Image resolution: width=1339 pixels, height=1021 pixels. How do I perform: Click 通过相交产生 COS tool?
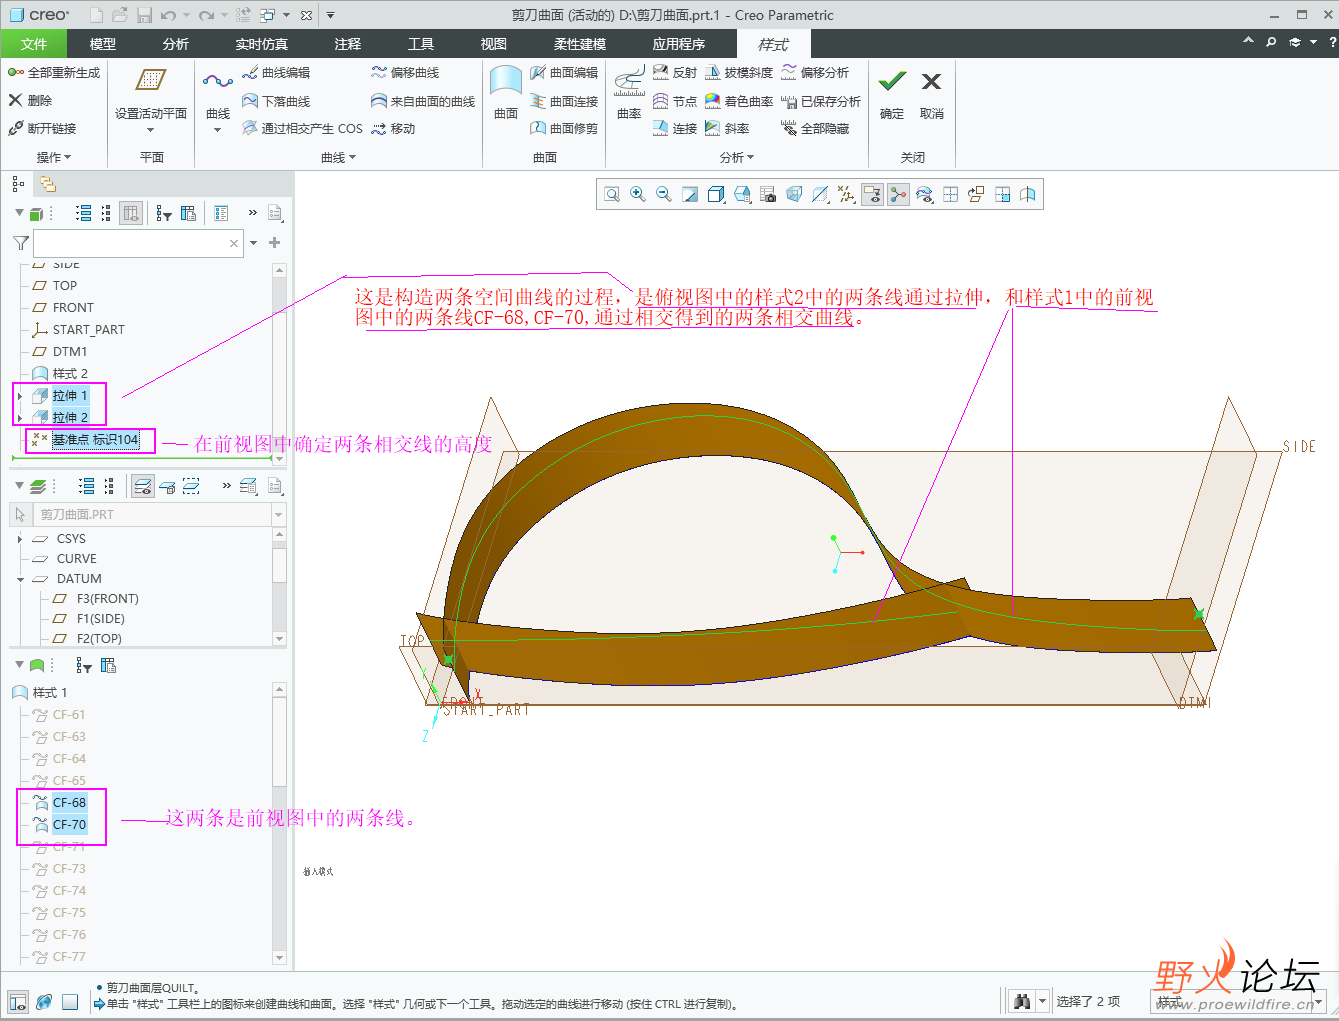point(302,128)
